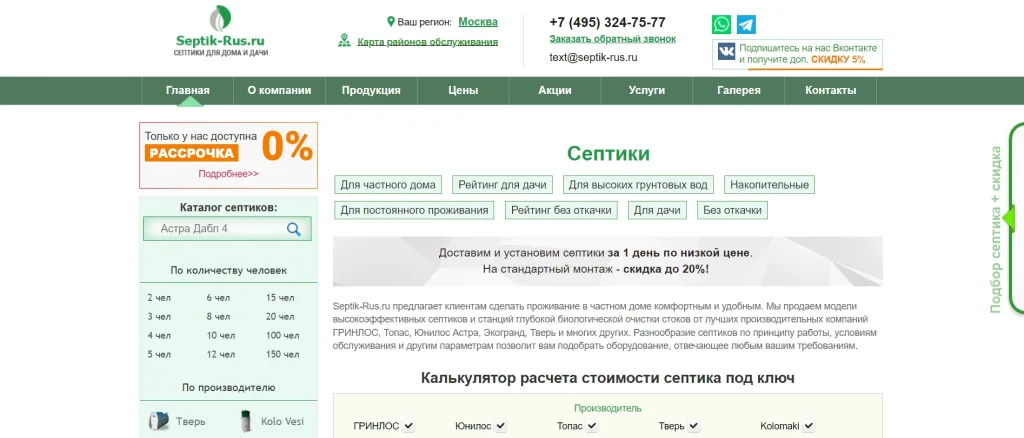Filter septics for 100 чел
The image size is (1024, 438).
pos(282,336)
